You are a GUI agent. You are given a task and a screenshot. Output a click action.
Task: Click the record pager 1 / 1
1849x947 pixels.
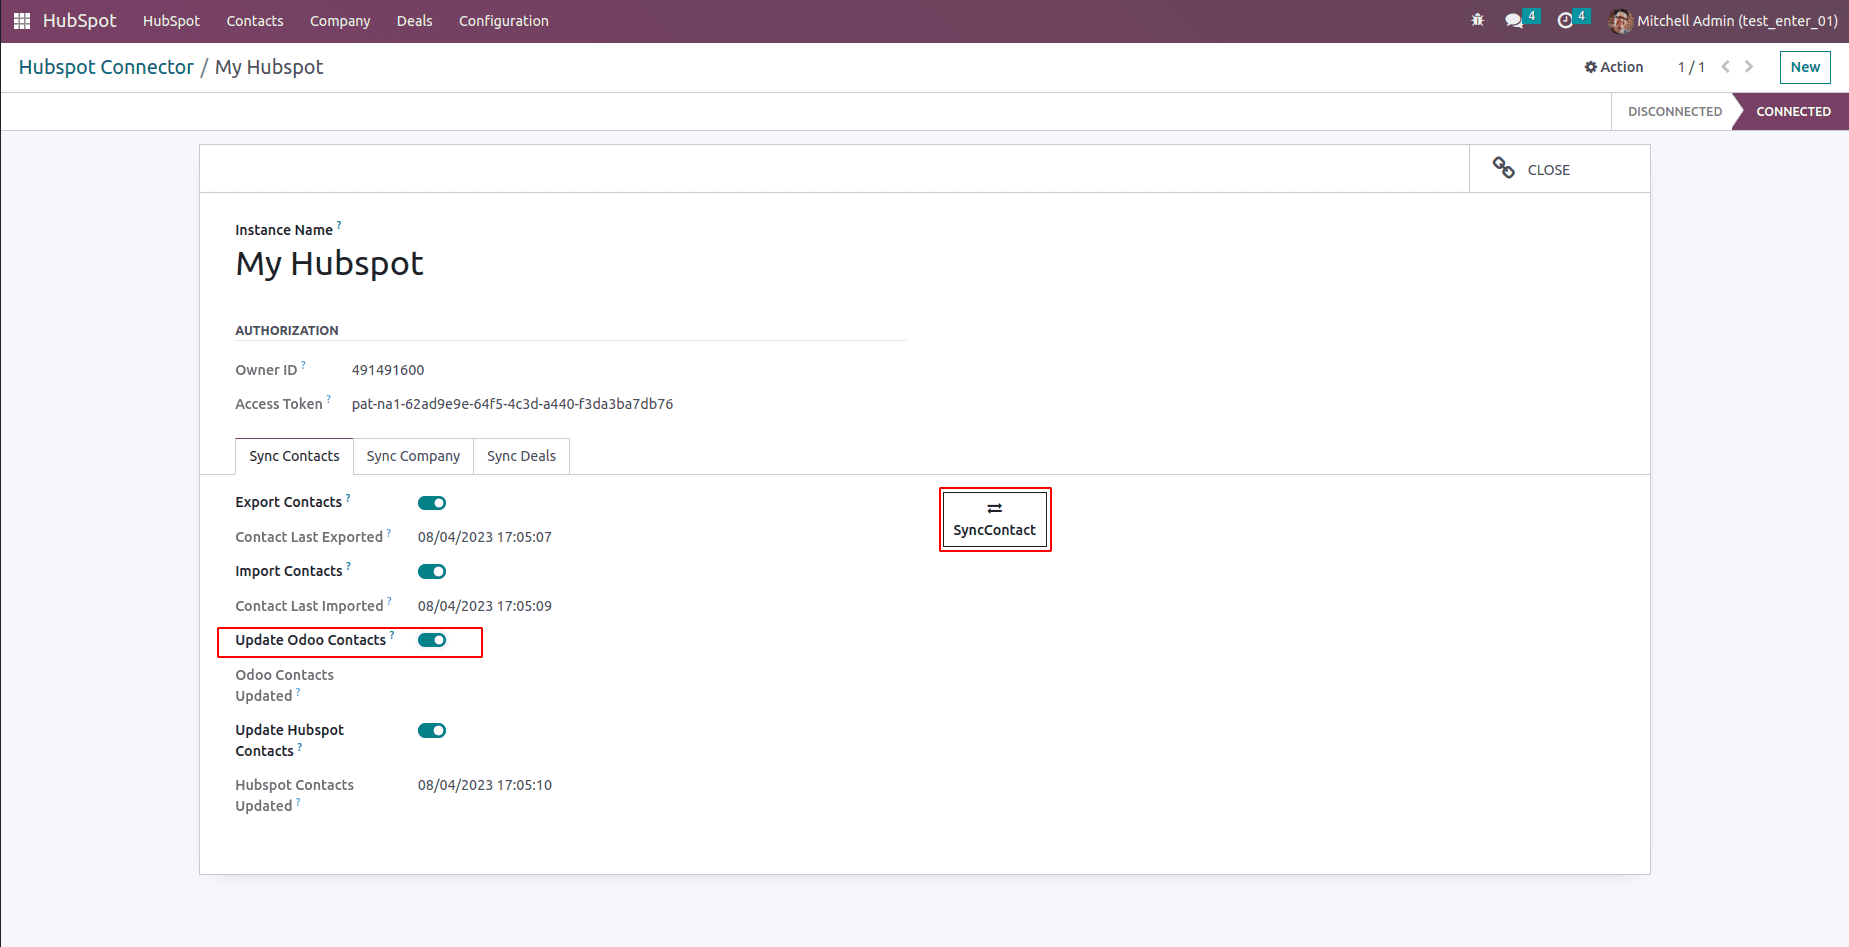pos(1691,67)
